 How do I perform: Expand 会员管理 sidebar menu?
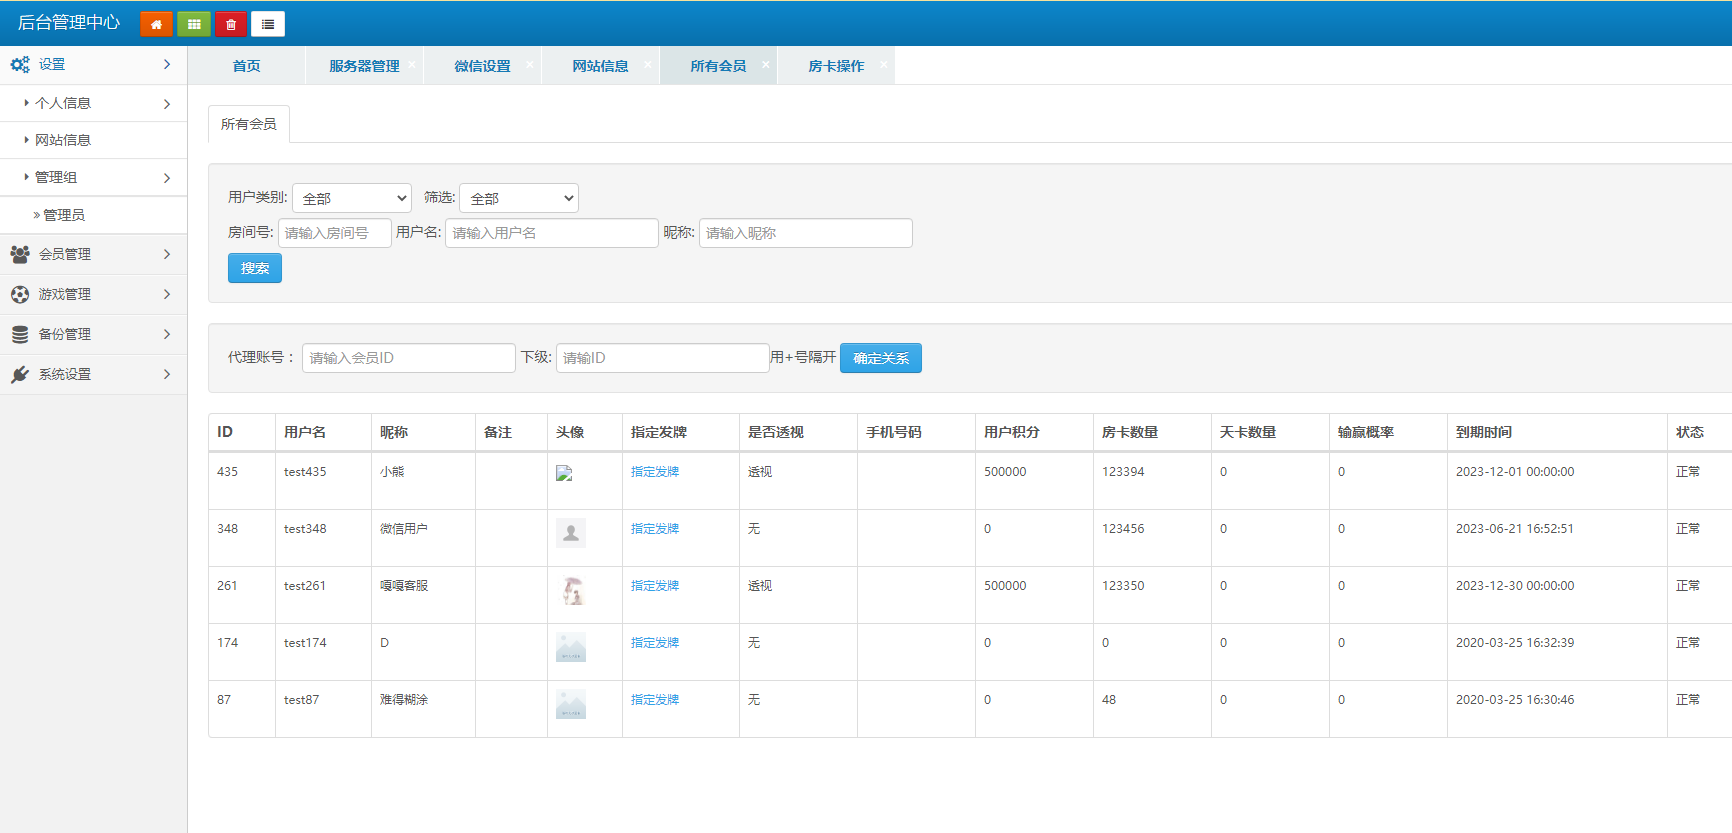pos(93,254)
